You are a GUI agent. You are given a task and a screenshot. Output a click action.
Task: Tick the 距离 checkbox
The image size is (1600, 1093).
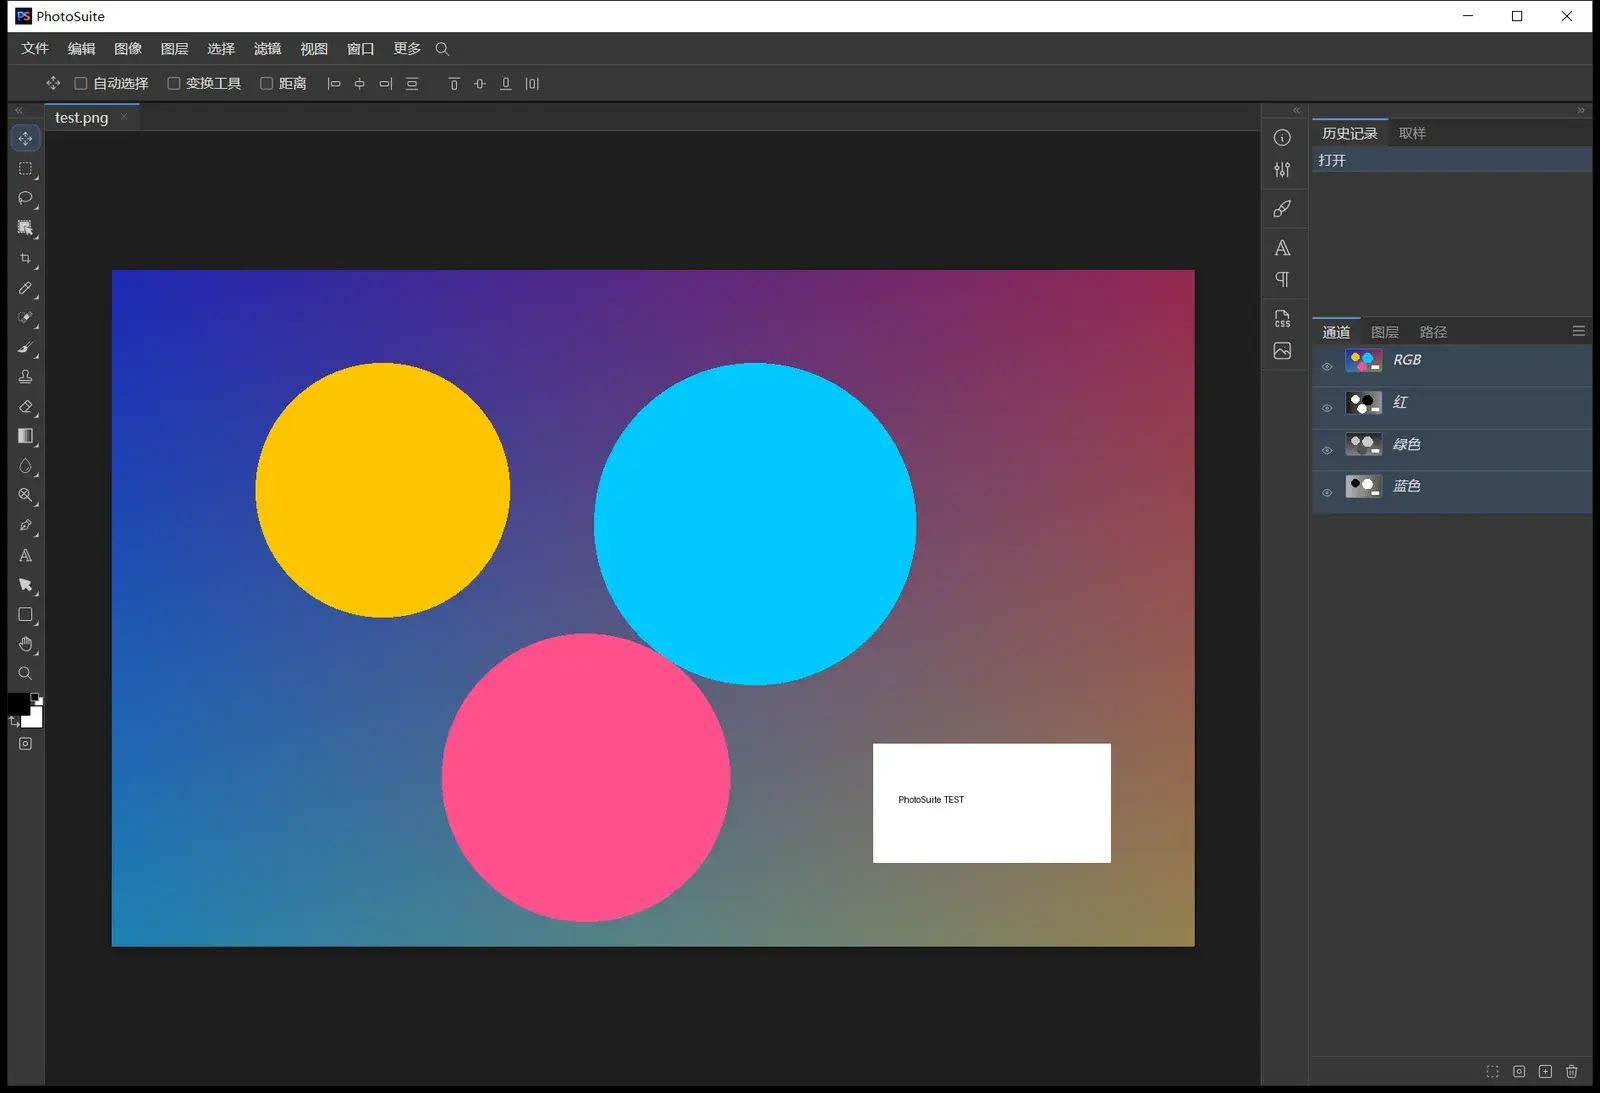point(267,84)
